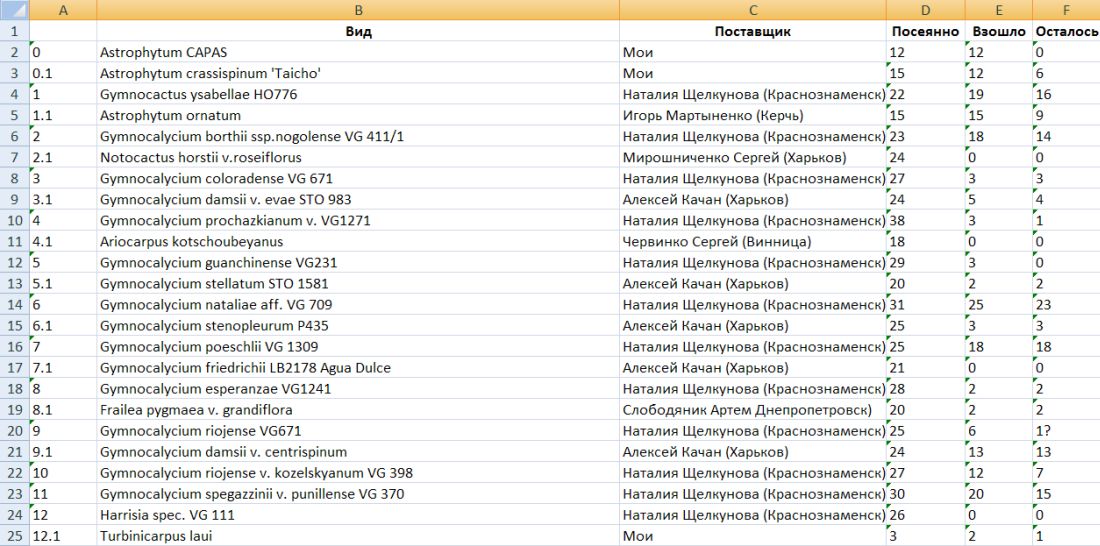
Task: Select cell 'Gymnocalycium guanchinense VG231'
Action: [x=358, y=262]
